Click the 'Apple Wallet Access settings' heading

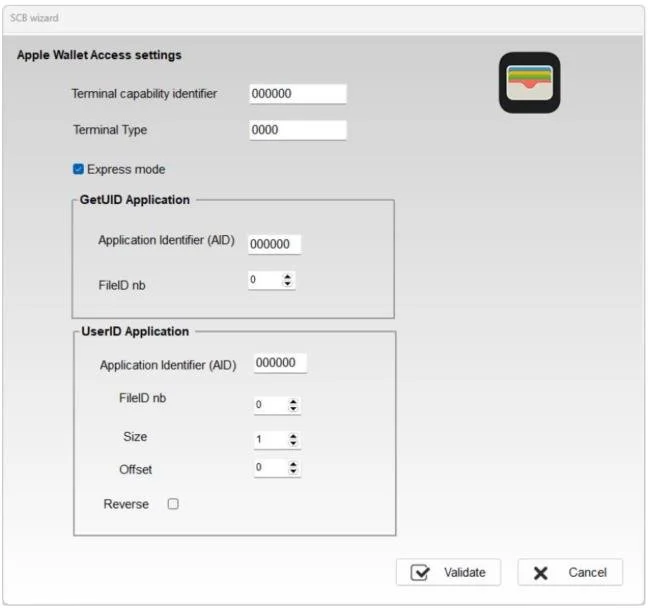tap(99, 55)
